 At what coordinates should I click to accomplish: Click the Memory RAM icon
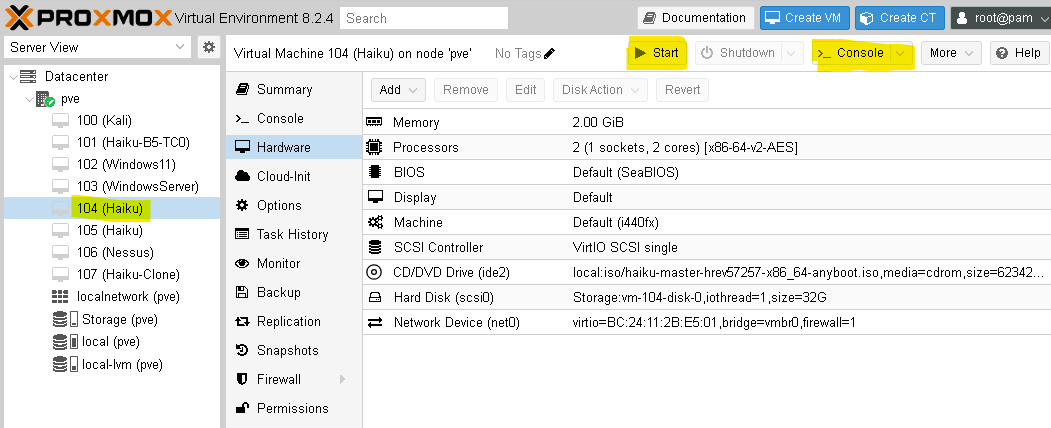[374, 122]
